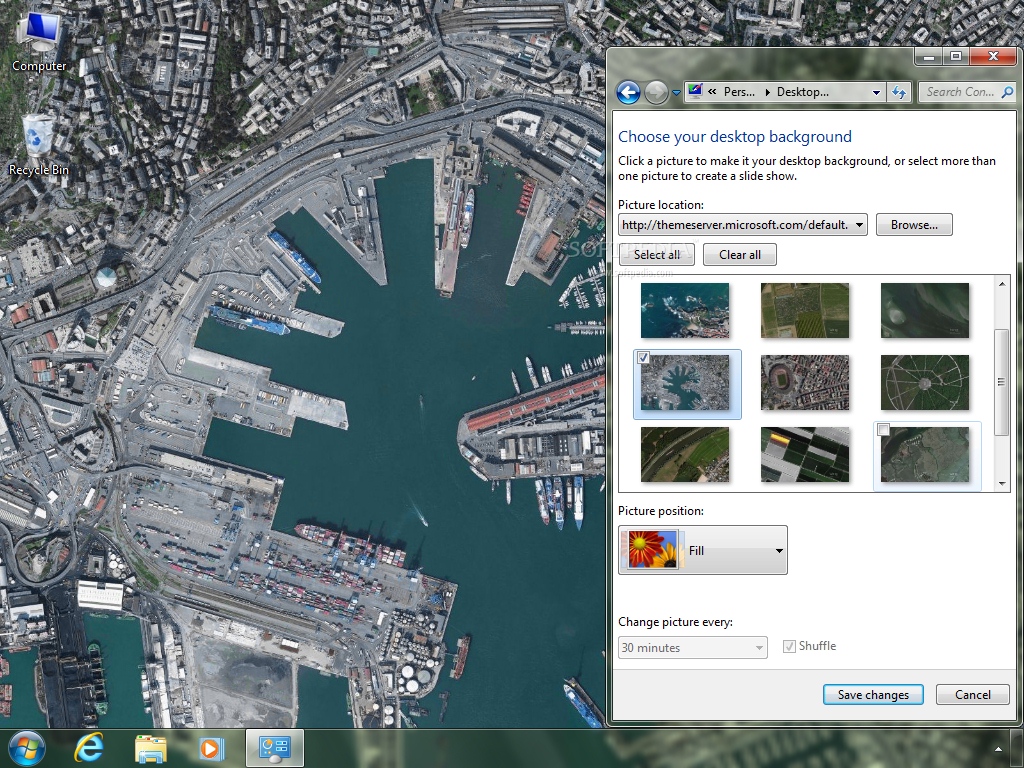
Task: Launch Internet Explorer from the taskbar
Action: [89, 748]
